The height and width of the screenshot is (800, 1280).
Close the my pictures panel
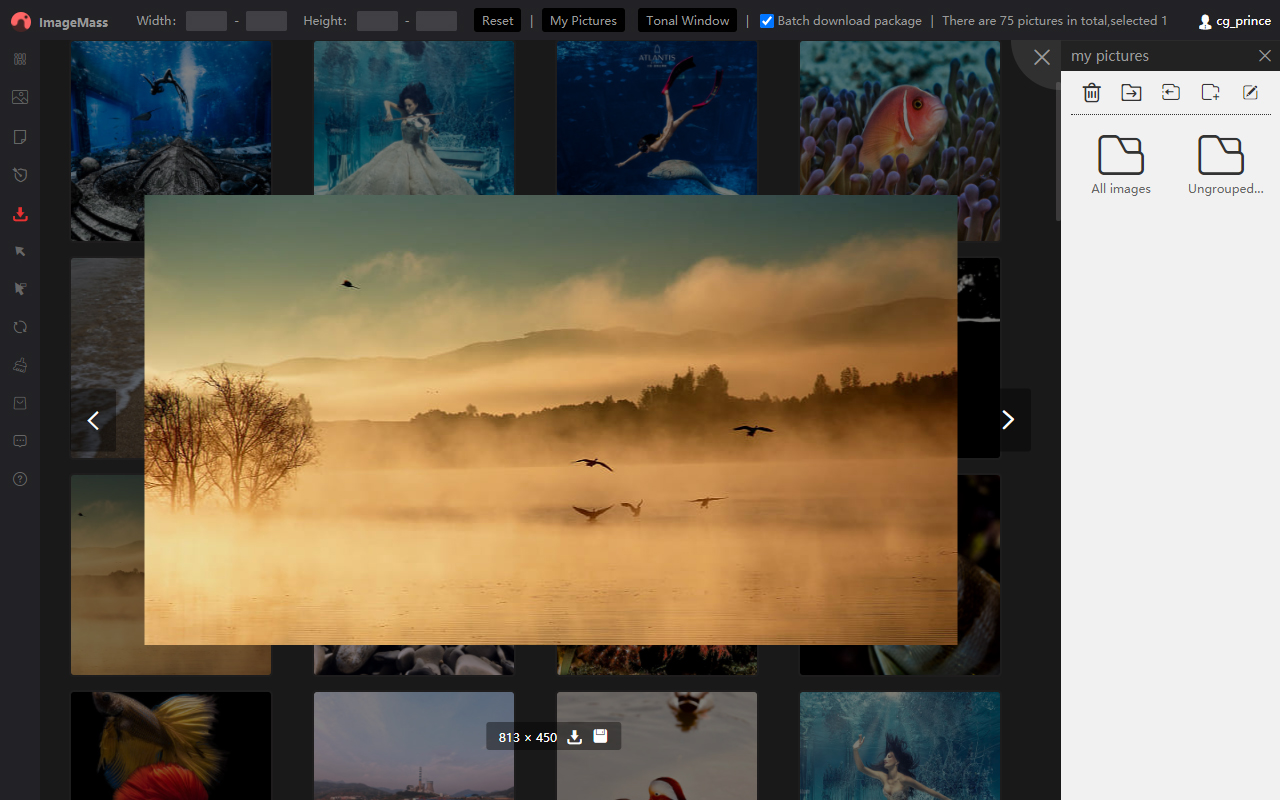(1264, 56)
